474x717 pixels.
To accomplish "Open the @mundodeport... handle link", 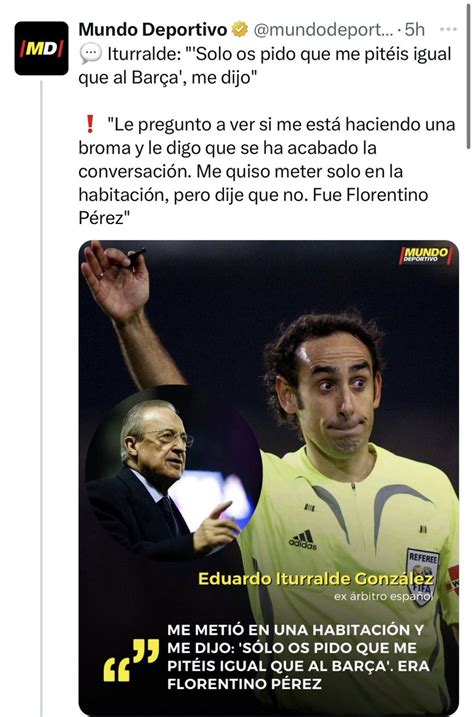I will coord(323,30).
